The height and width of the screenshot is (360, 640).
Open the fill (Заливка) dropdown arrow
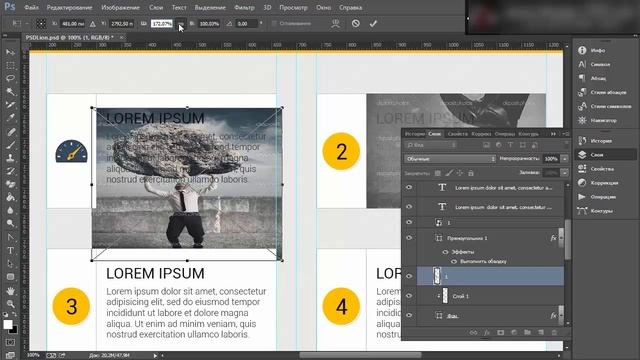[x=564, y=173]
